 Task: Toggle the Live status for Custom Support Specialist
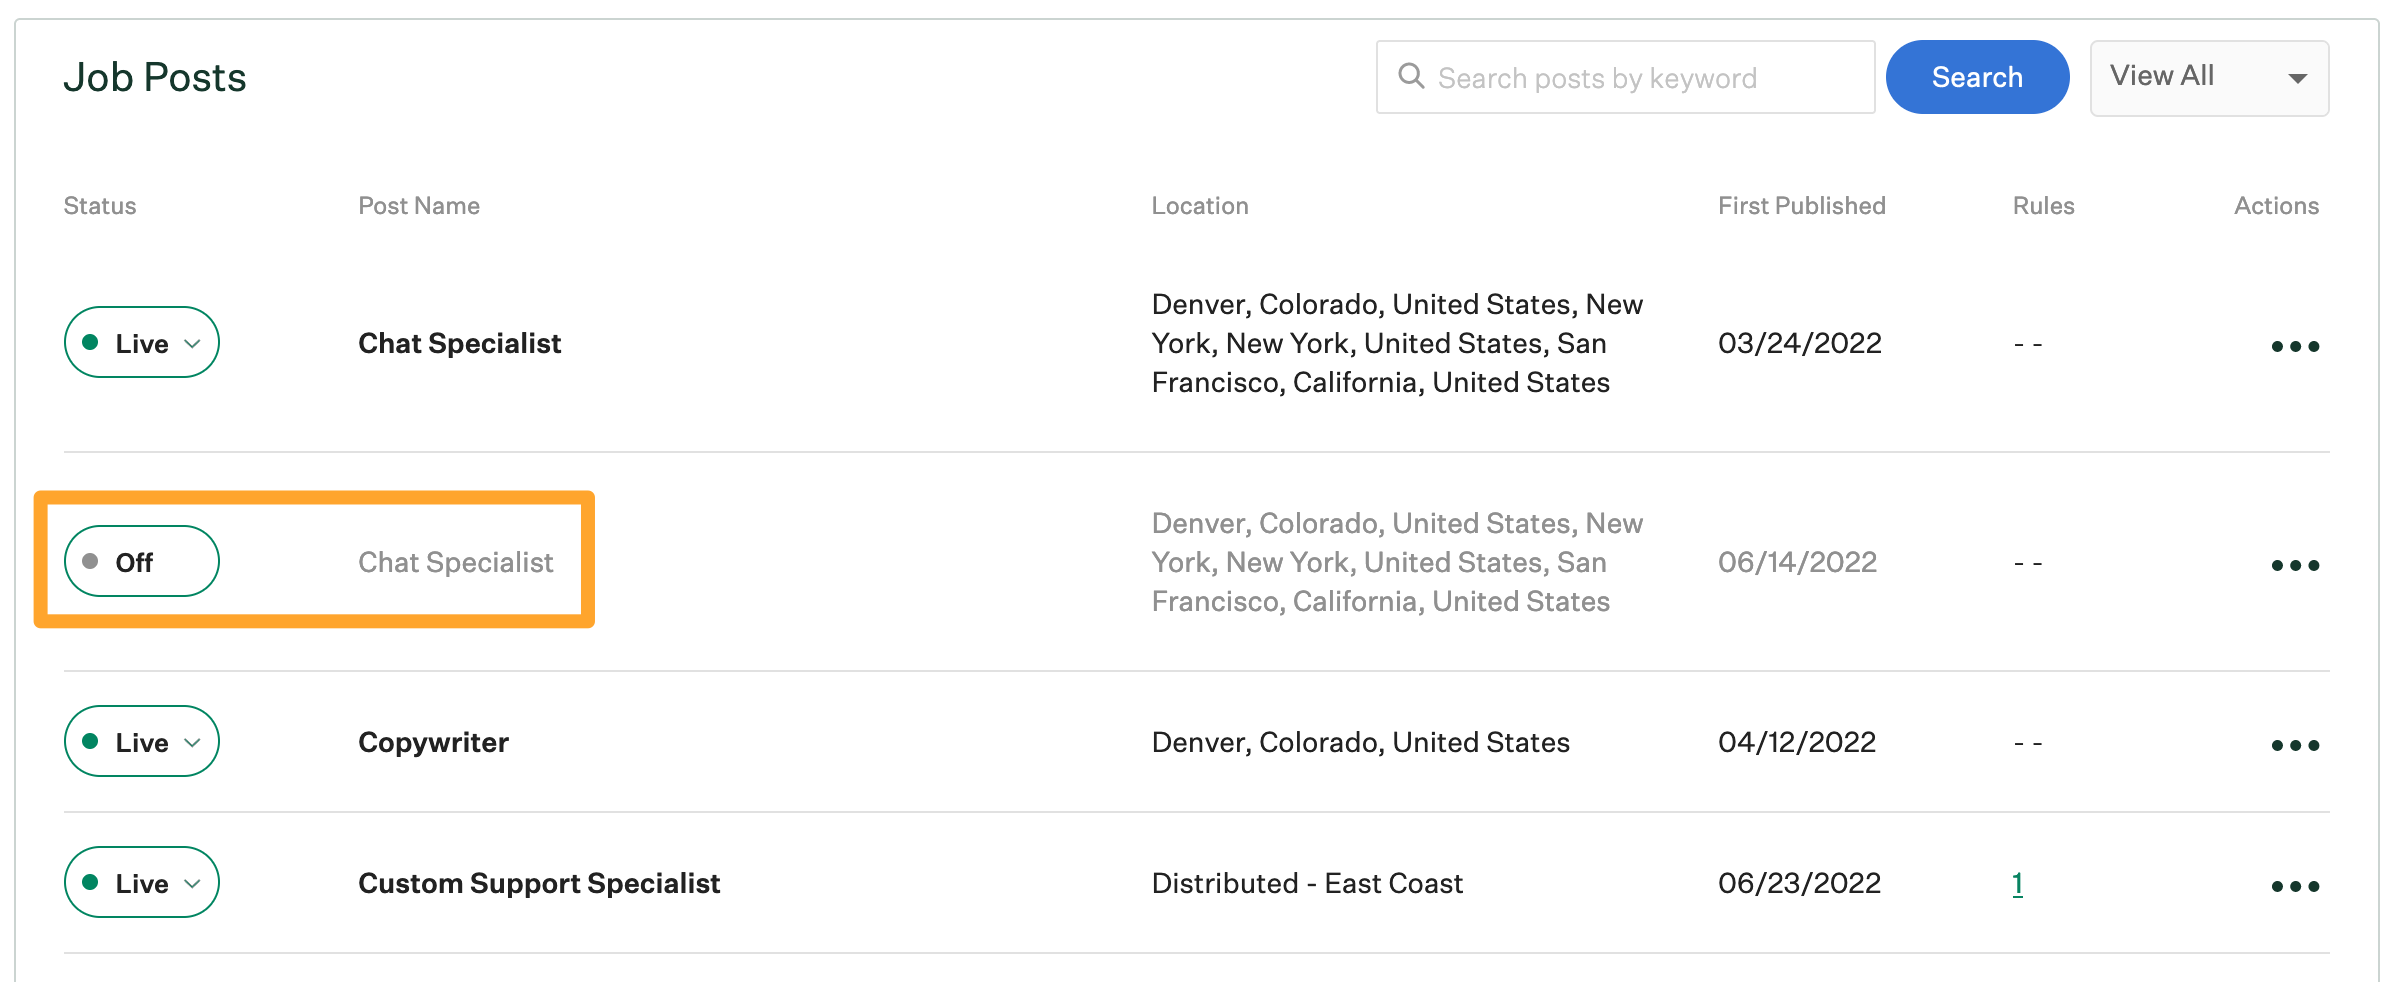tap(141, 882)
